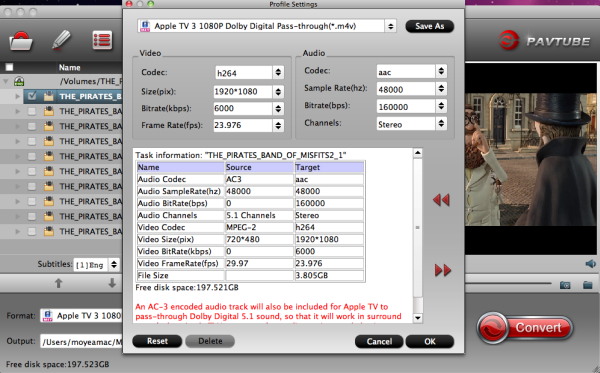The height and width of the screenshot is (373, 600).
Task: Click the Format field showing Apple TV 3
Action: [81, 316]
